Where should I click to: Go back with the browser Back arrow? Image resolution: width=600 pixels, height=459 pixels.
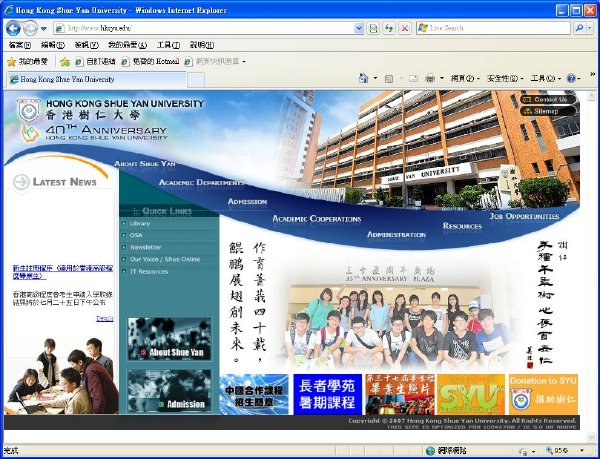click(x=13, y=28)
